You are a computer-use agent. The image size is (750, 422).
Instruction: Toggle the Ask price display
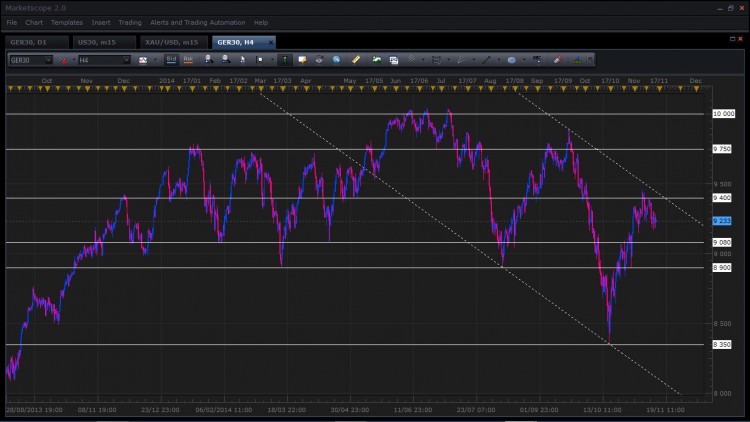click(188, 60)
